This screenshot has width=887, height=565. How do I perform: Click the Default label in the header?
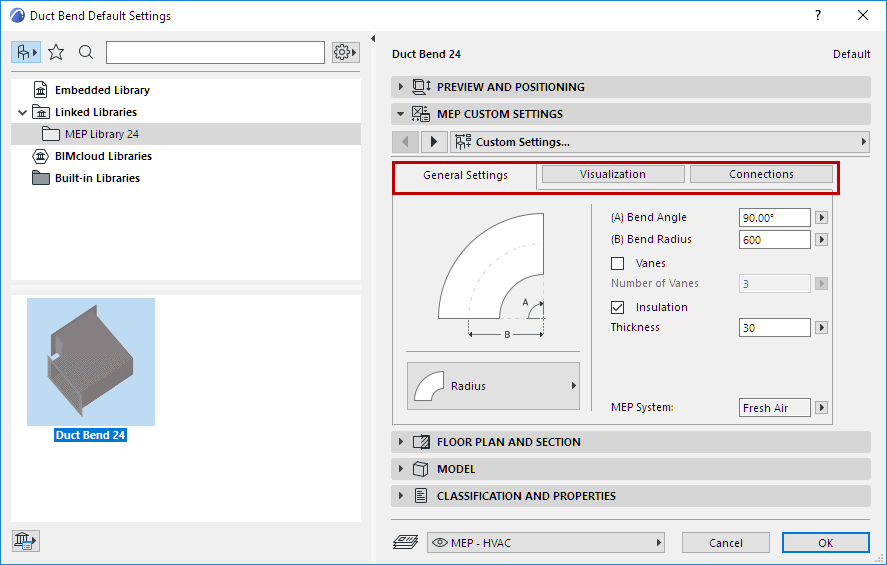tap(851, 54)
